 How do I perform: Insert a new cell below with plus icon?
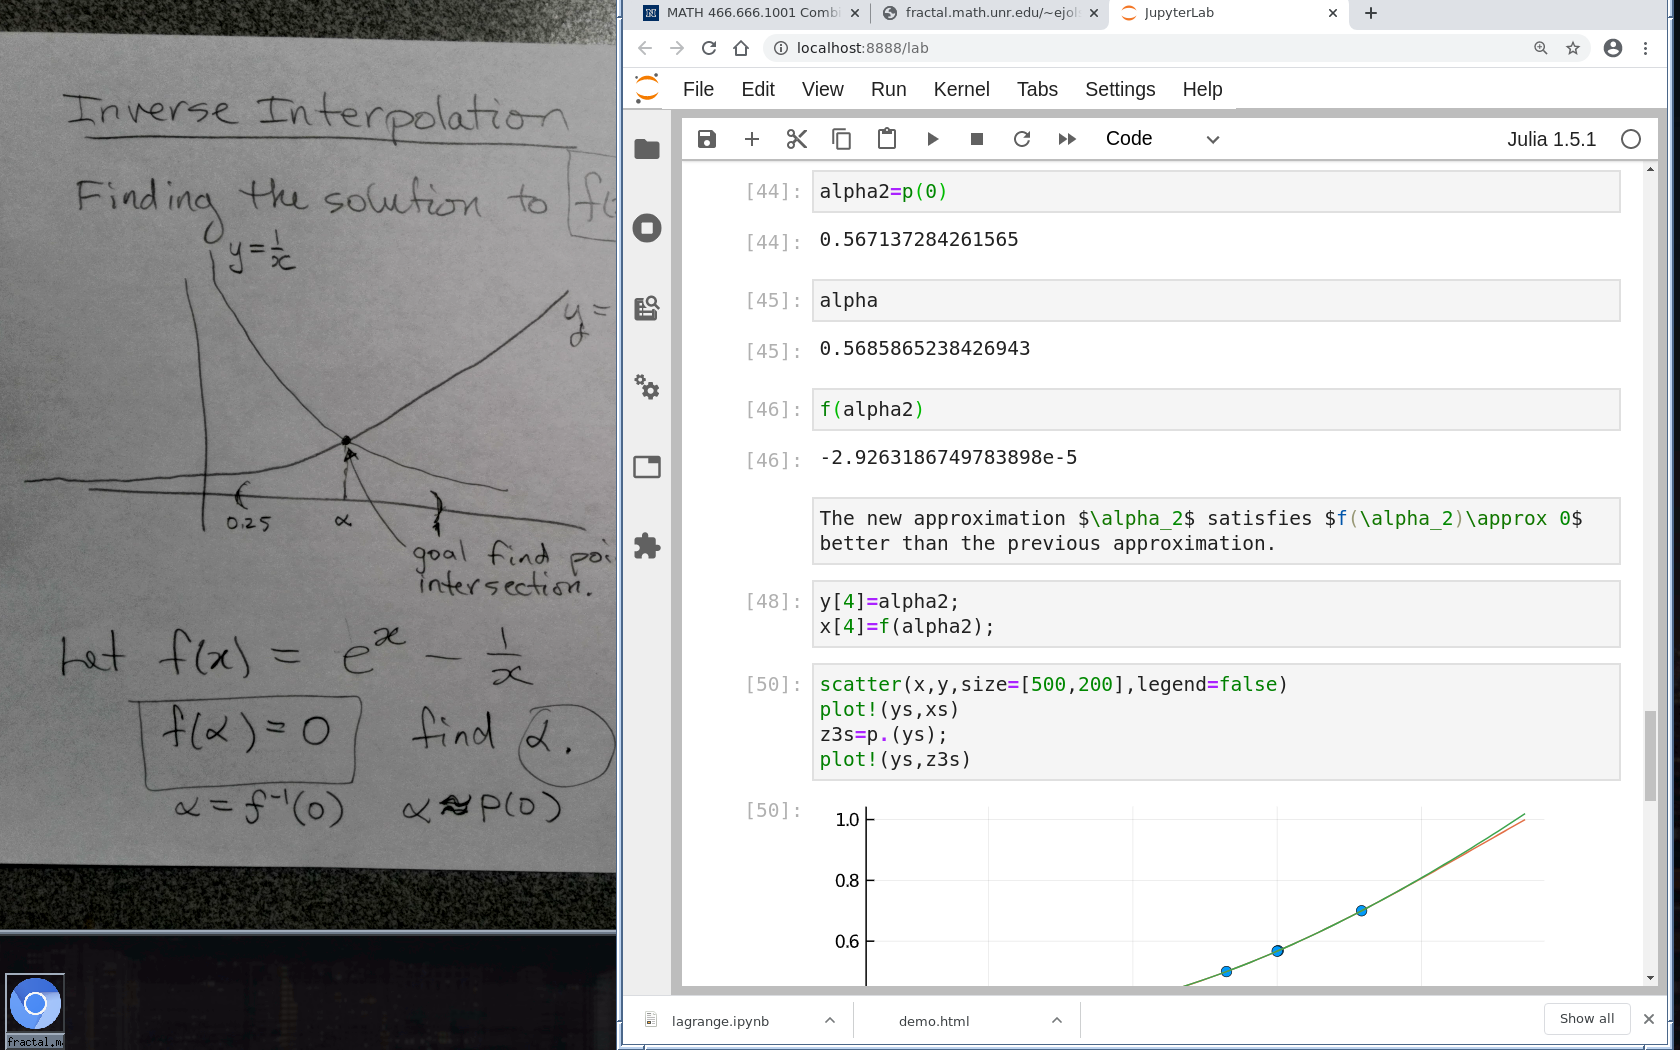click(x=752, y=139)
